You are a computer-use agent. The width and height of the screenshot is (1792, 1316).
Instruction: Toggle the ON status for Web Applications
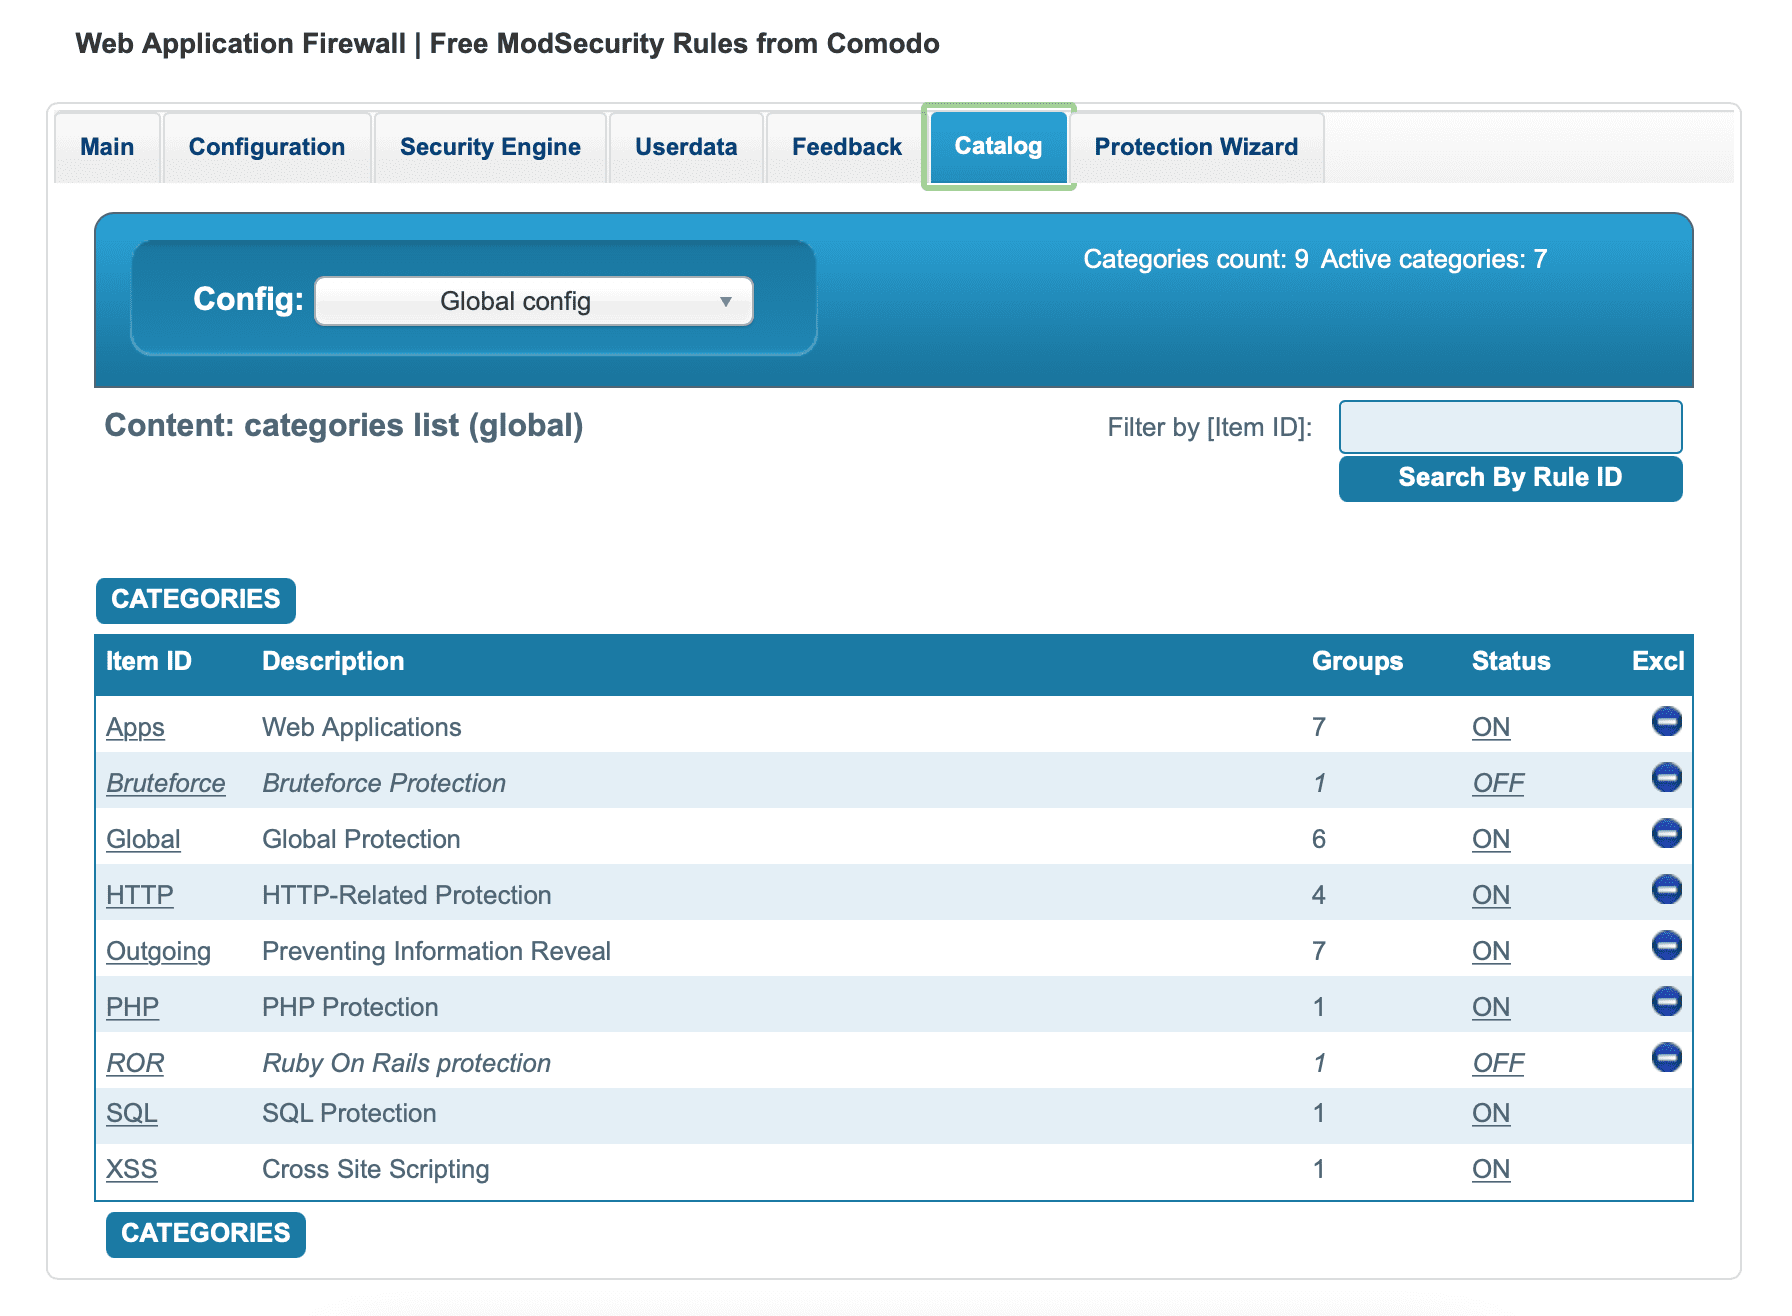1490,727
